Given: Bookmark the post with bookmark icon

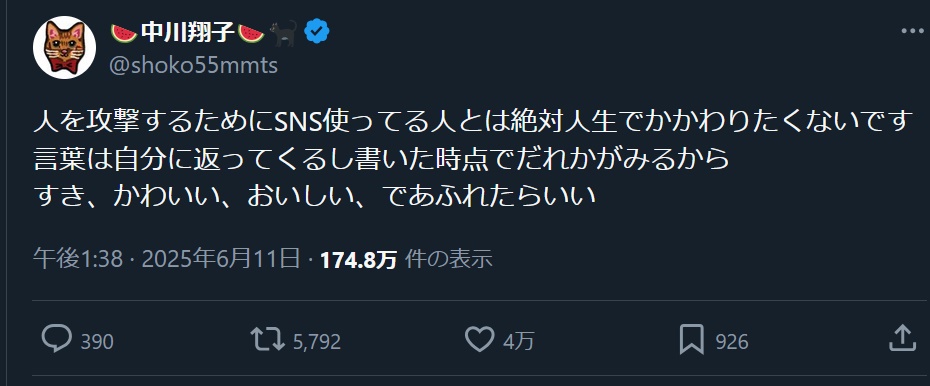Looking at the screenshot, I should [x=692, y=340].
